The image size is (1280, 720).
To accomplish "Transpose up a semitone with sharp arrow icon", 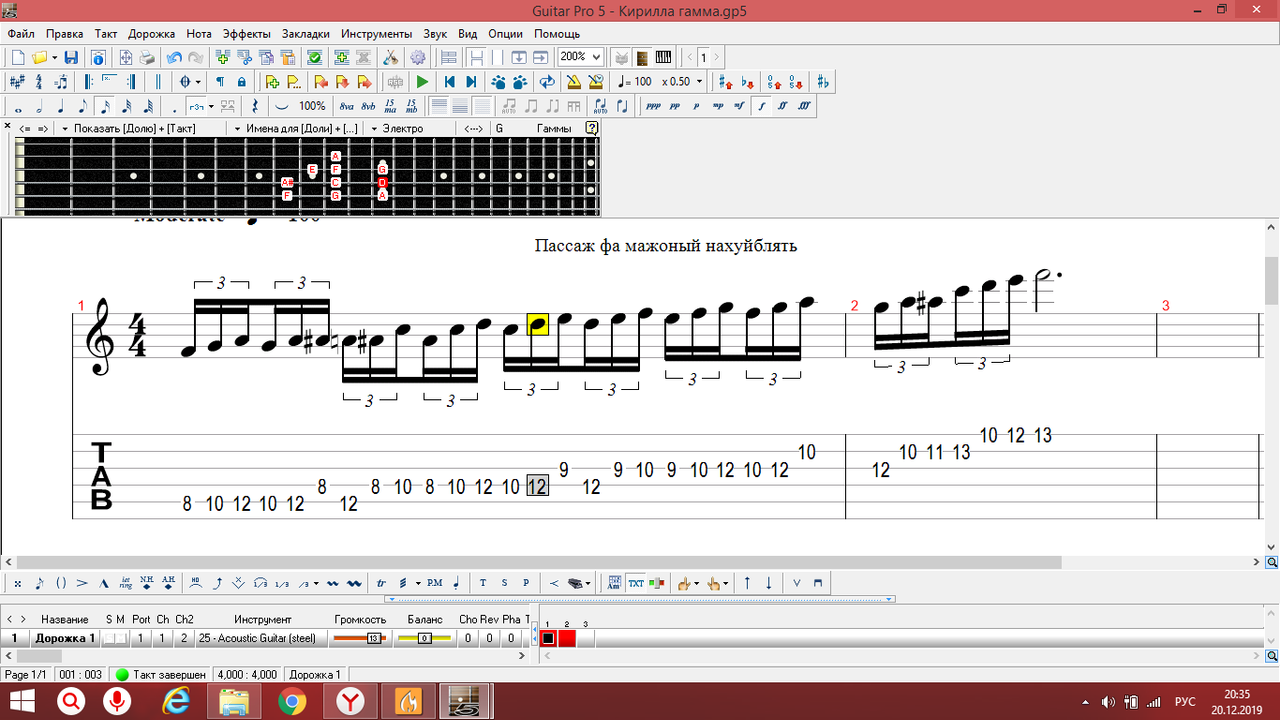I will 725,81.
